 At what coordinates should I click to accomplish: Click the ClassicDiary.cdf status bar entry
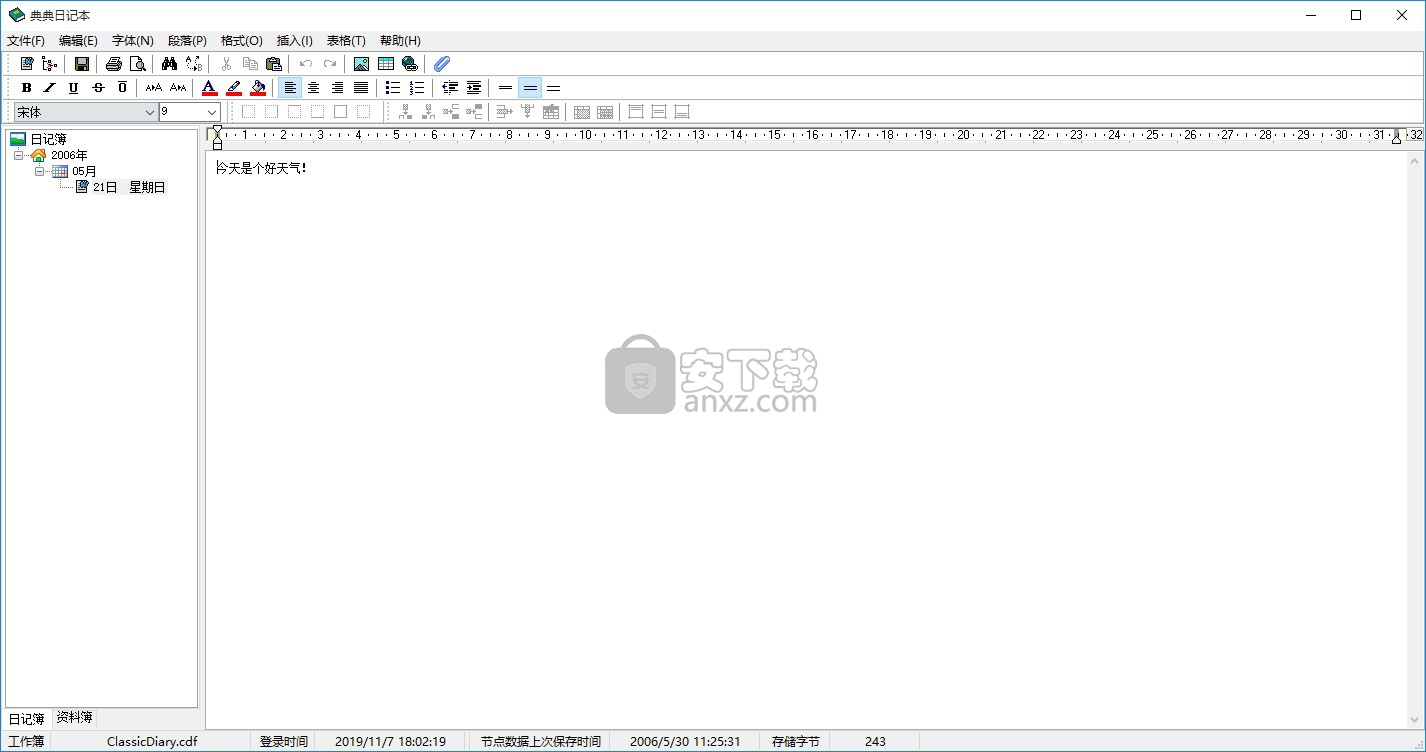[x=152, y=742]
